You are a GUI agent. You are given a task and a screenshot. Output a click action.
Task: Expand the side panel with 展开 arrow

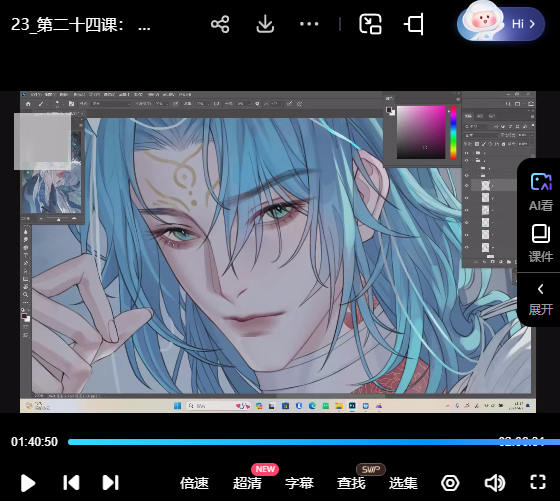pos(541,299)
